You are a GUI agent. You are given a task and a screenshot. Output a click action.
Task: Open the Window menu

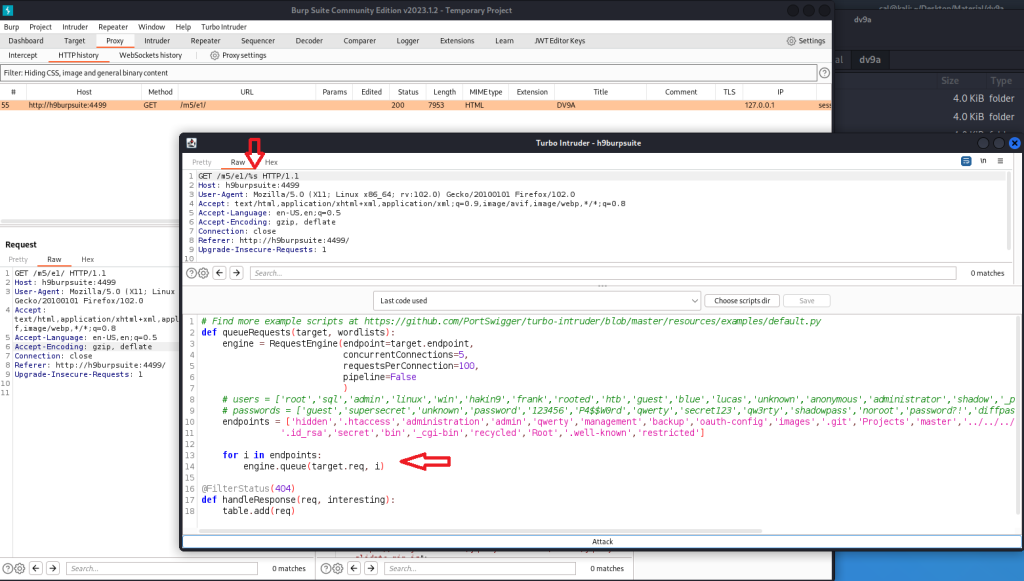[x=152, y=27]
